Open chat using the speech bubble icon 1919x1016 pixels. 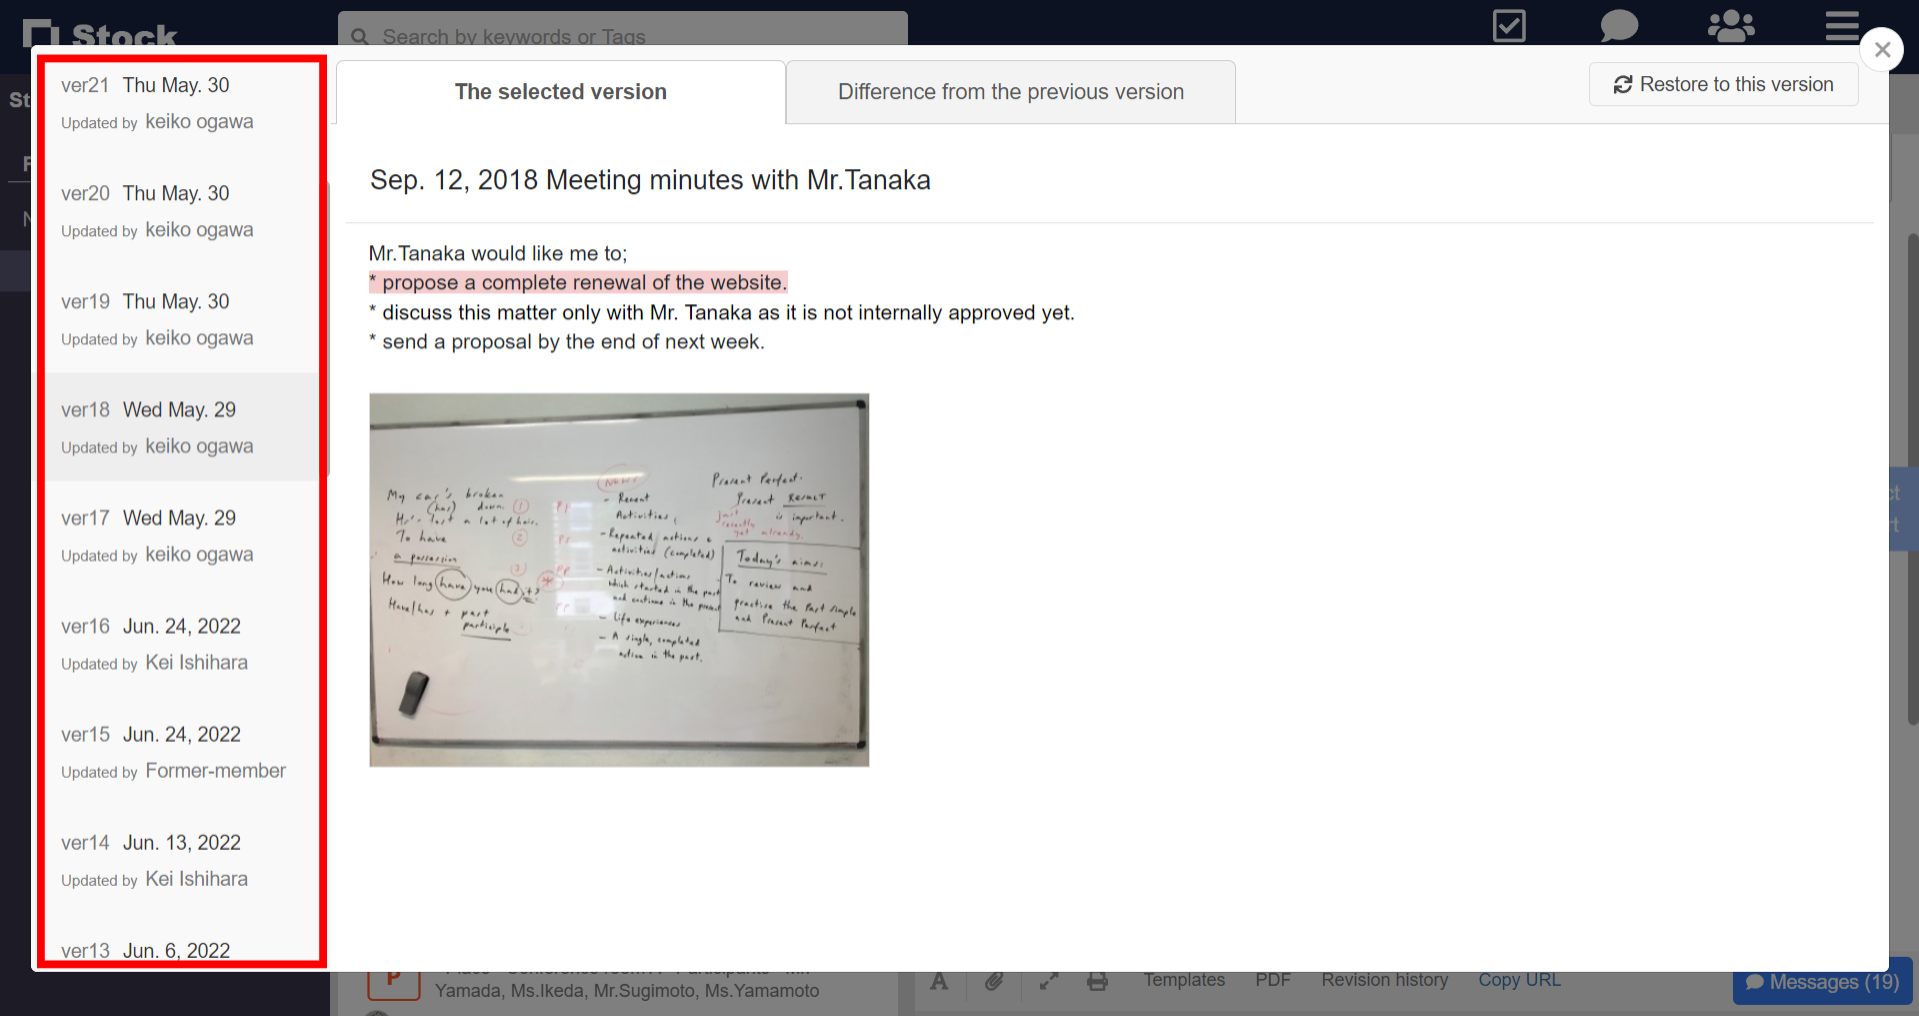1618,26
